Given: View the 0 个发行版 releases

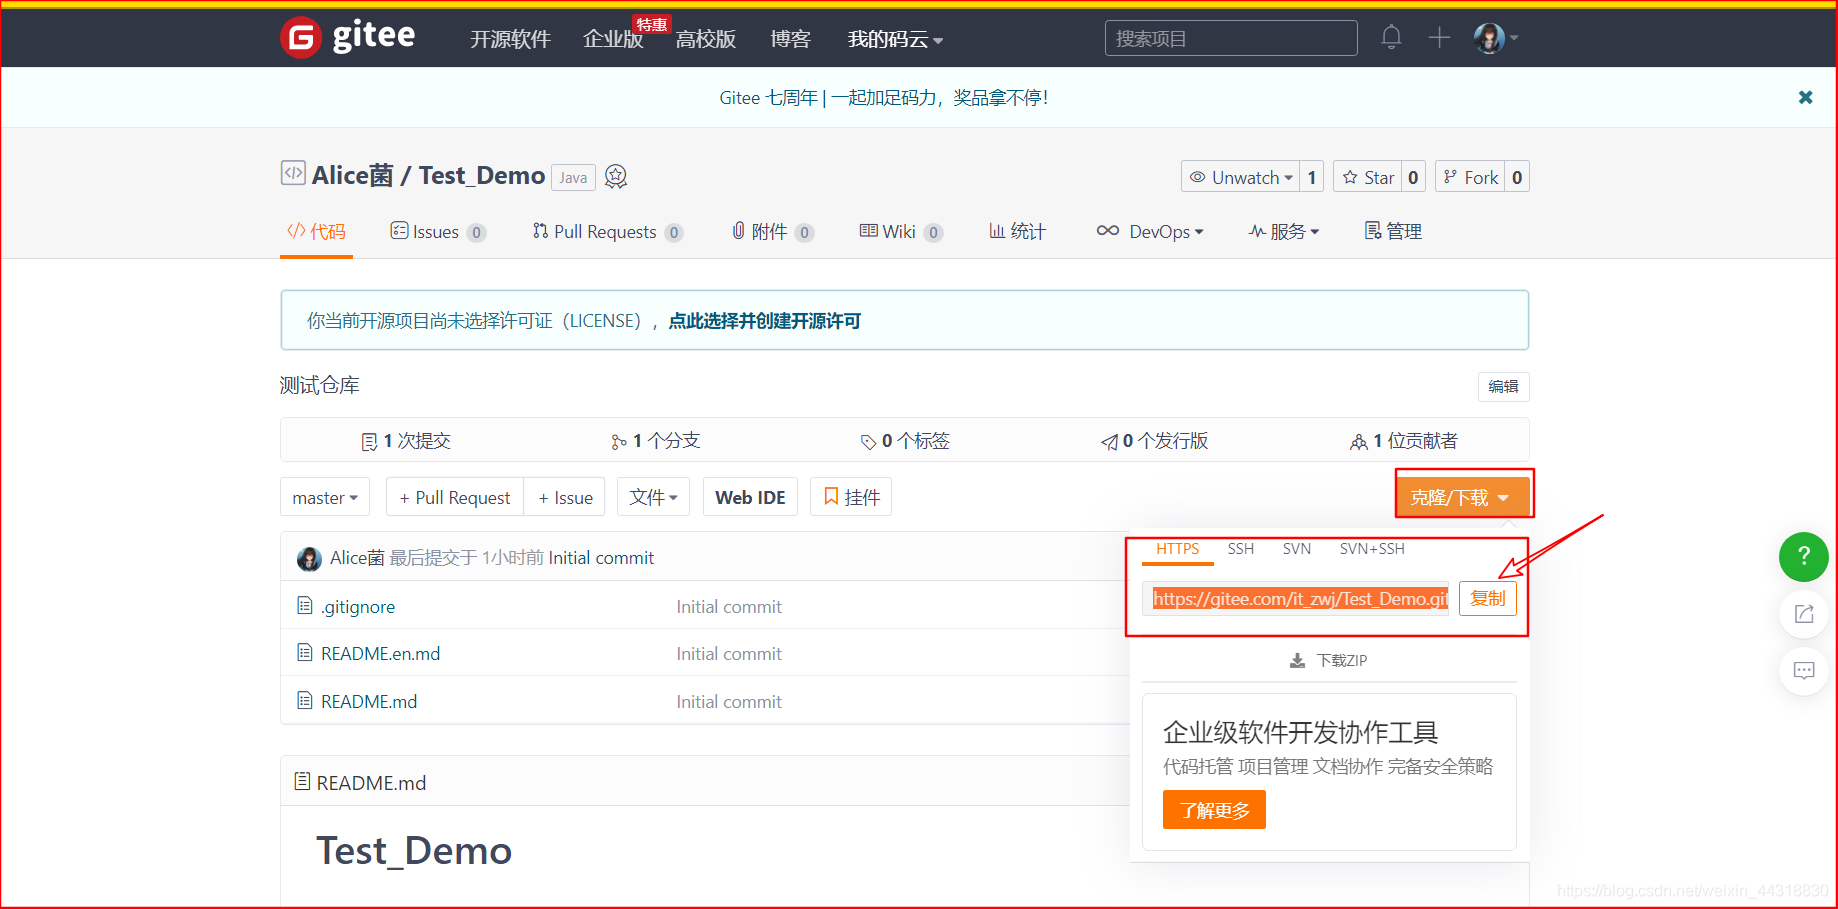Looking at the screenshot, I should click(1154, 441).
